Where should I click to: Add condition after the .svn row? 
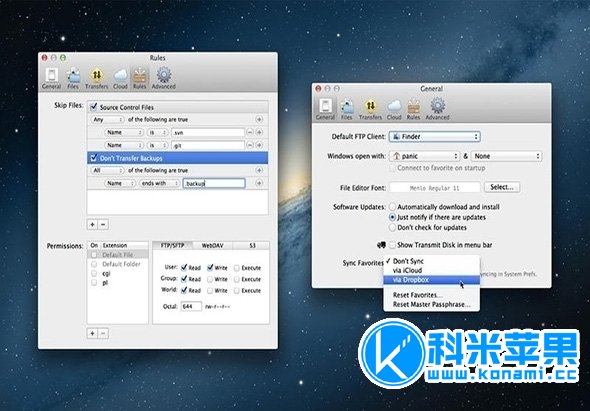point(259,132)
